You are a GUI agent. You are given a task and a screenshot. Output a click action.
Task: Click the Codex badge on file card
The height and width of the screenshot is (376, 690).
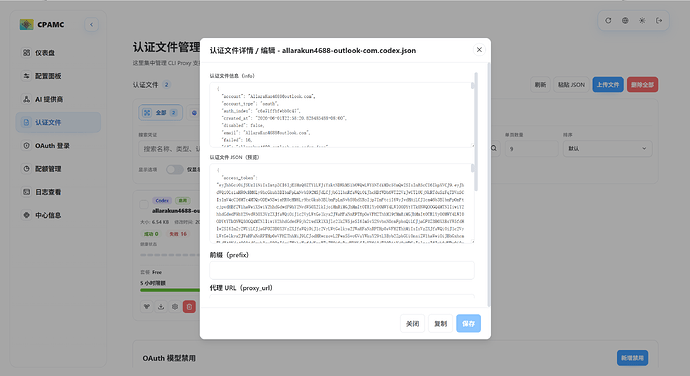point(162,200)
